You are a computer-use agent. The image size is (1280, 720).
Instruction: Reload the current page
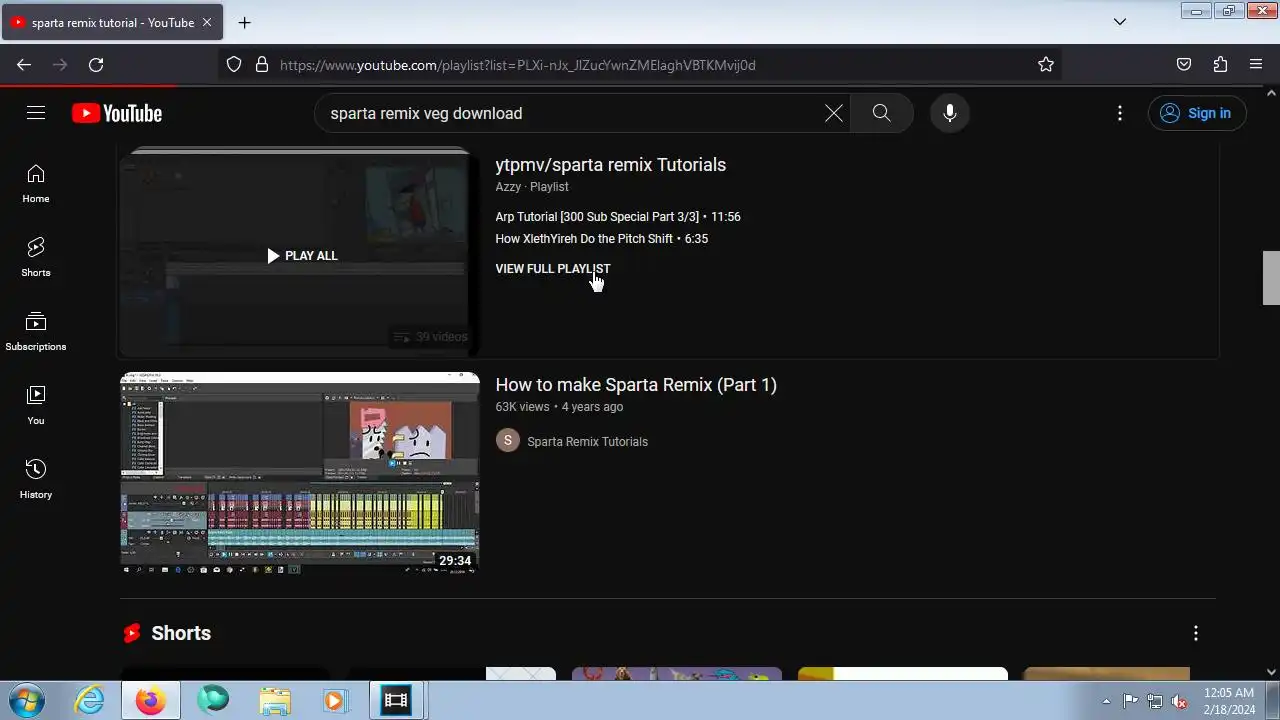96,65
